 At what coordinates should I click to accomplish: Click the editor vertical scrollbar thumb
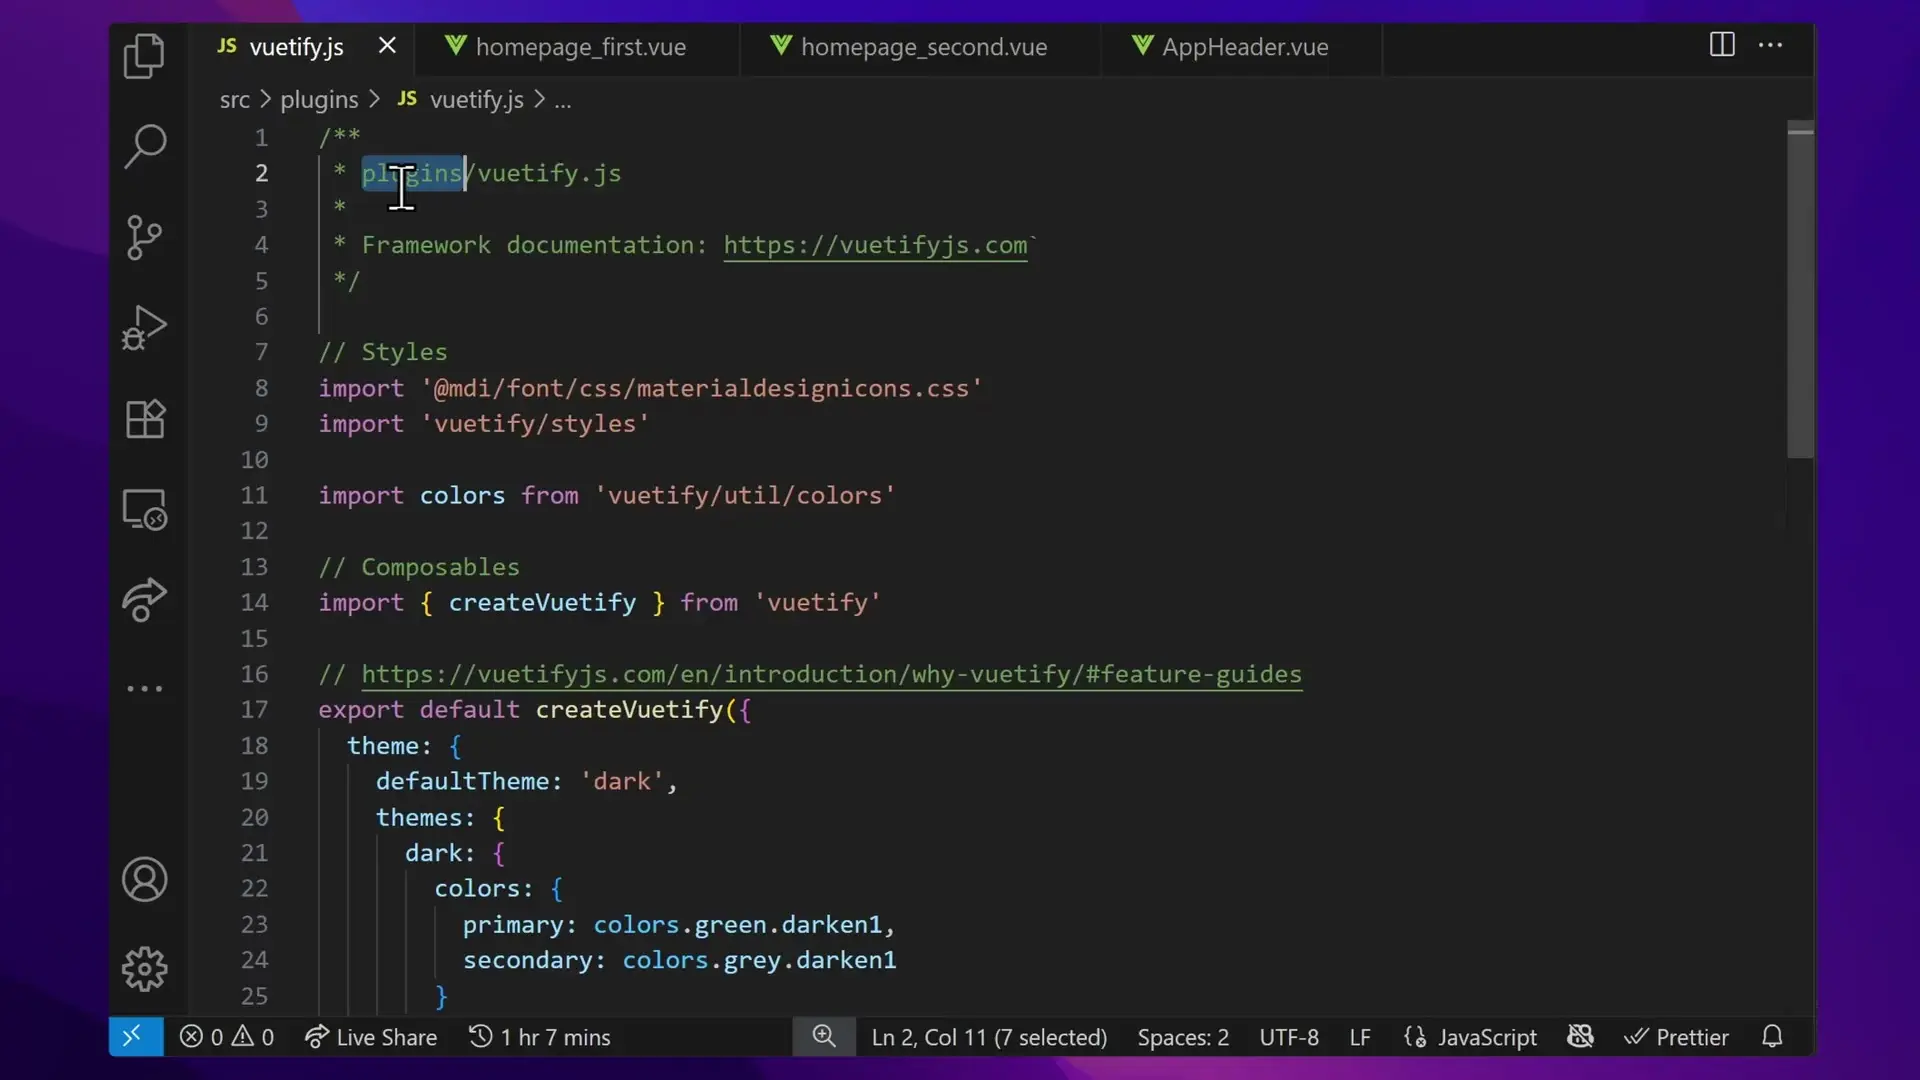tap(1800, 290)
